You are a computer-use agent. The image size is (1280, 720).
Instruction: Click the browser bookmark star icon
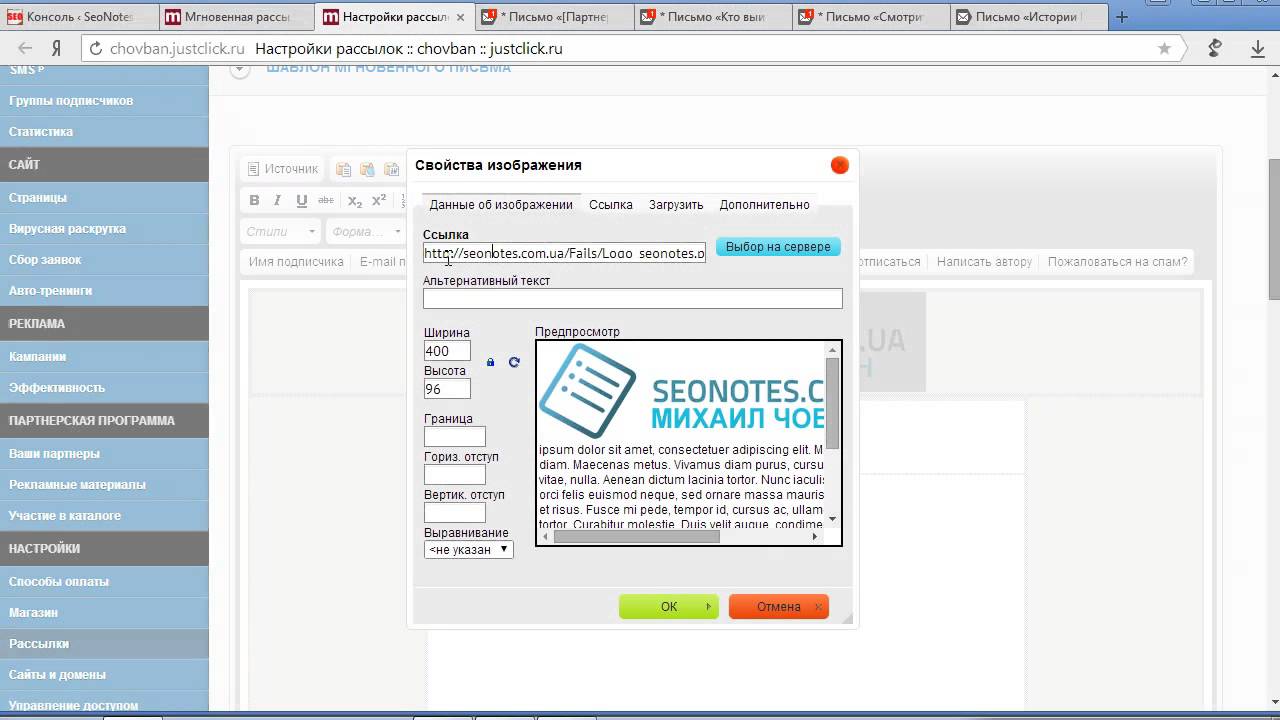[1164, 49]
